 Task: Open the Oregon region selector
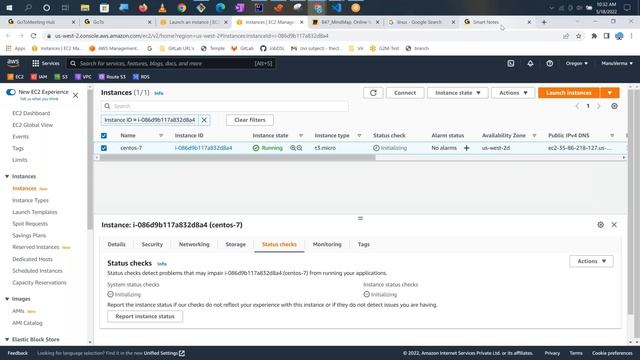pyautogui.click(x=577, y=63)
